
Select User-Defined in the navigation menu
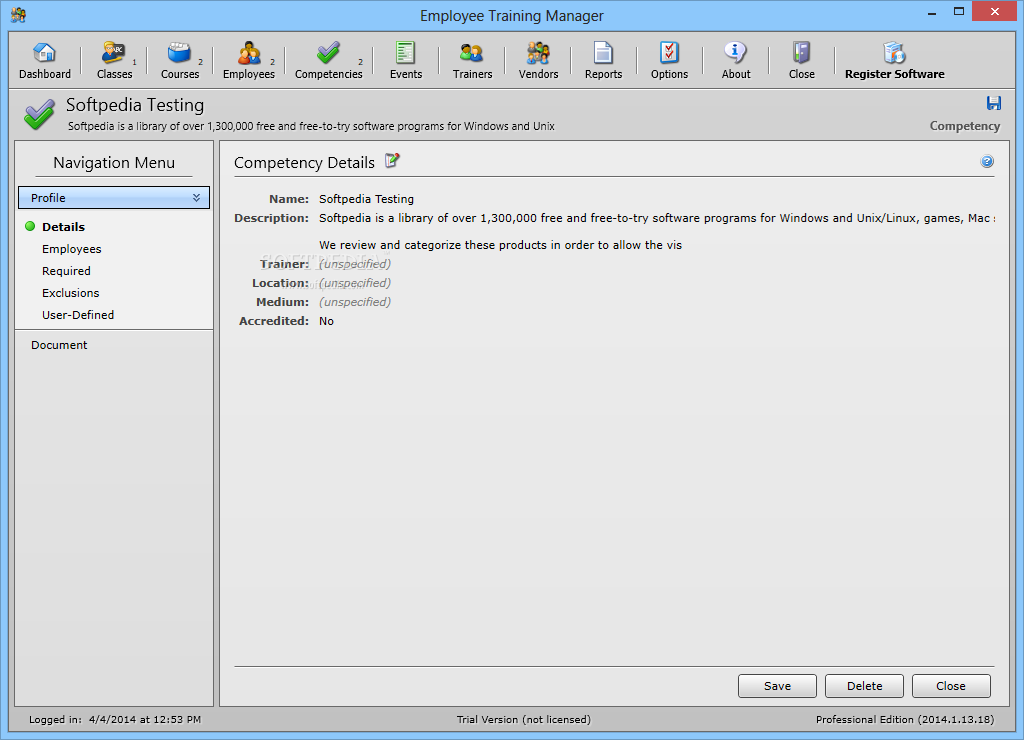(78, 315)
